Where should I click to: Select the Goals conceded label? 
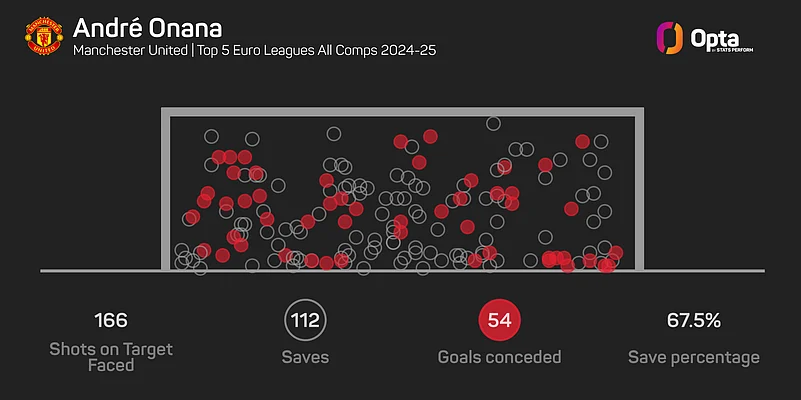(499, 357)
